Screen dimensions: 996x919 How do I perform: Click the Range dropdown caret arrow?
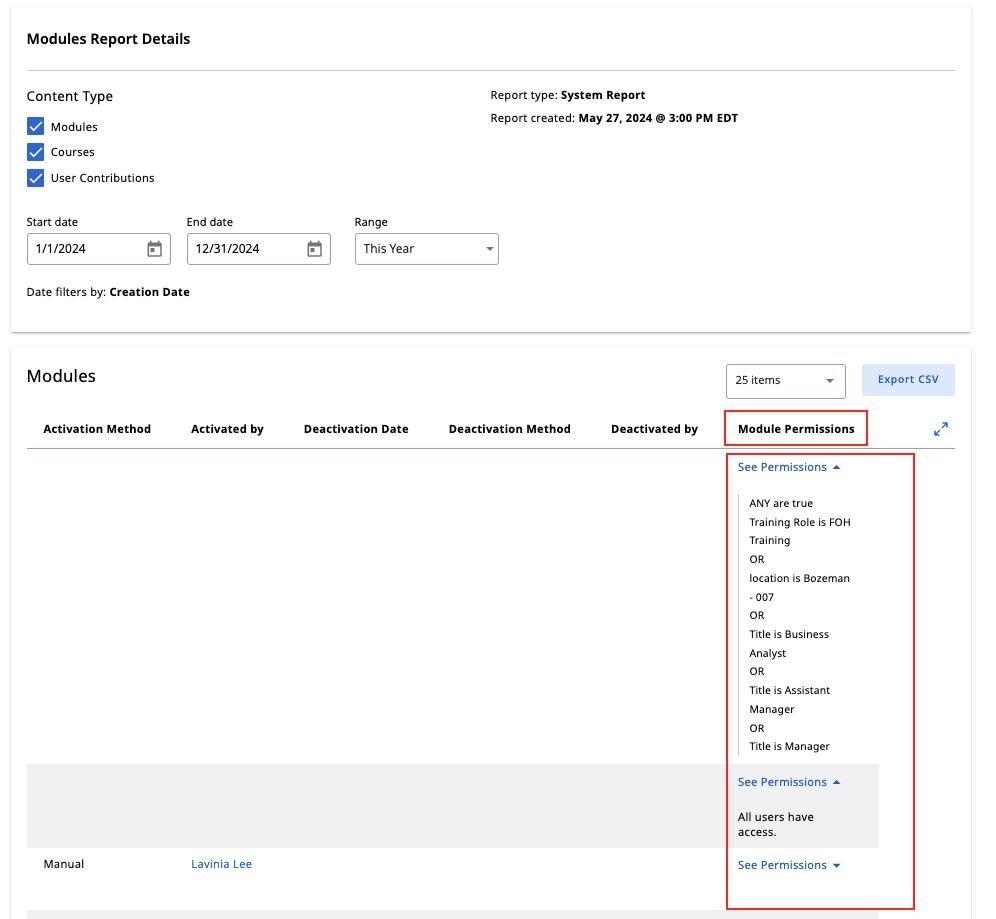point(489,248)
